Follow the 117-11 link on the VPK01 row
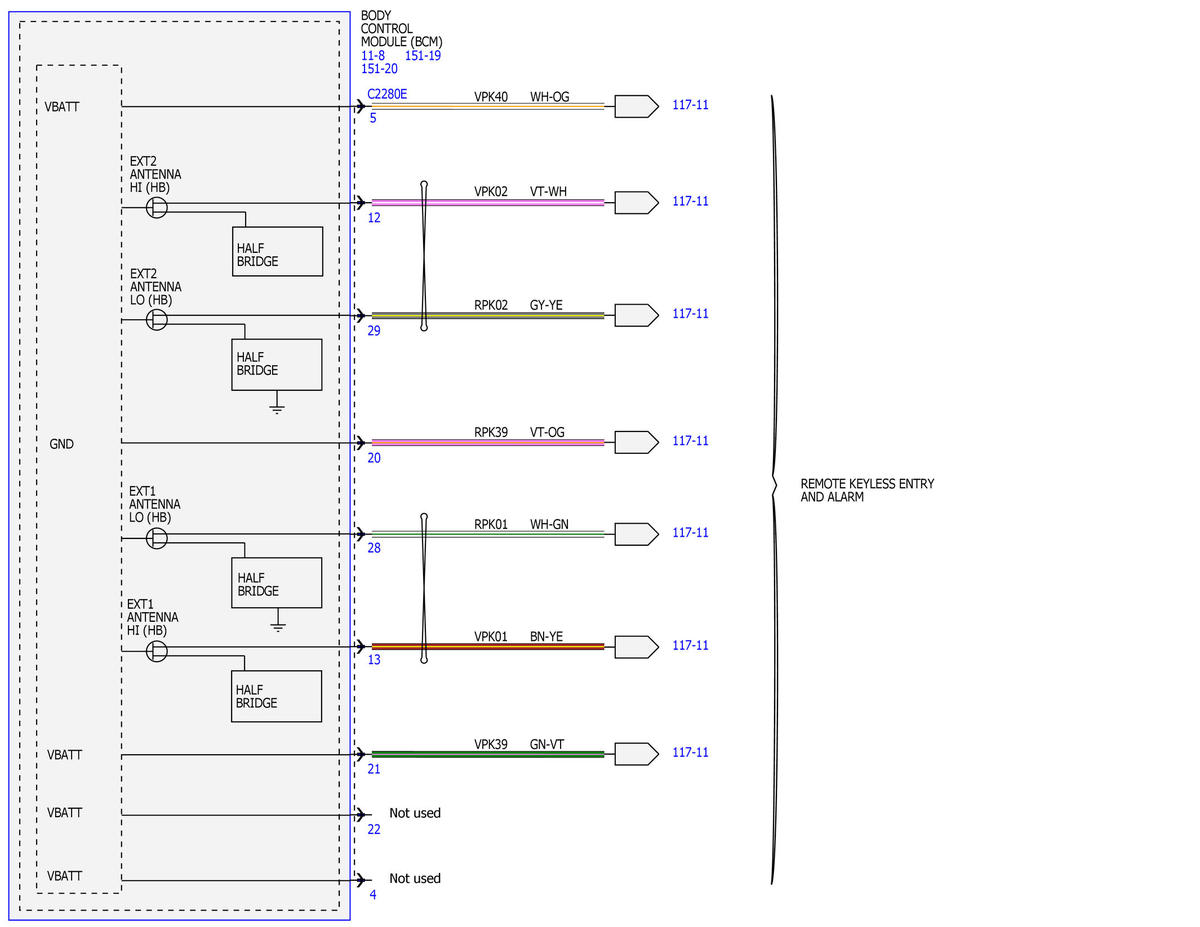The height and width of the screenshot is (927, 1200). click(x=690, y=645)
